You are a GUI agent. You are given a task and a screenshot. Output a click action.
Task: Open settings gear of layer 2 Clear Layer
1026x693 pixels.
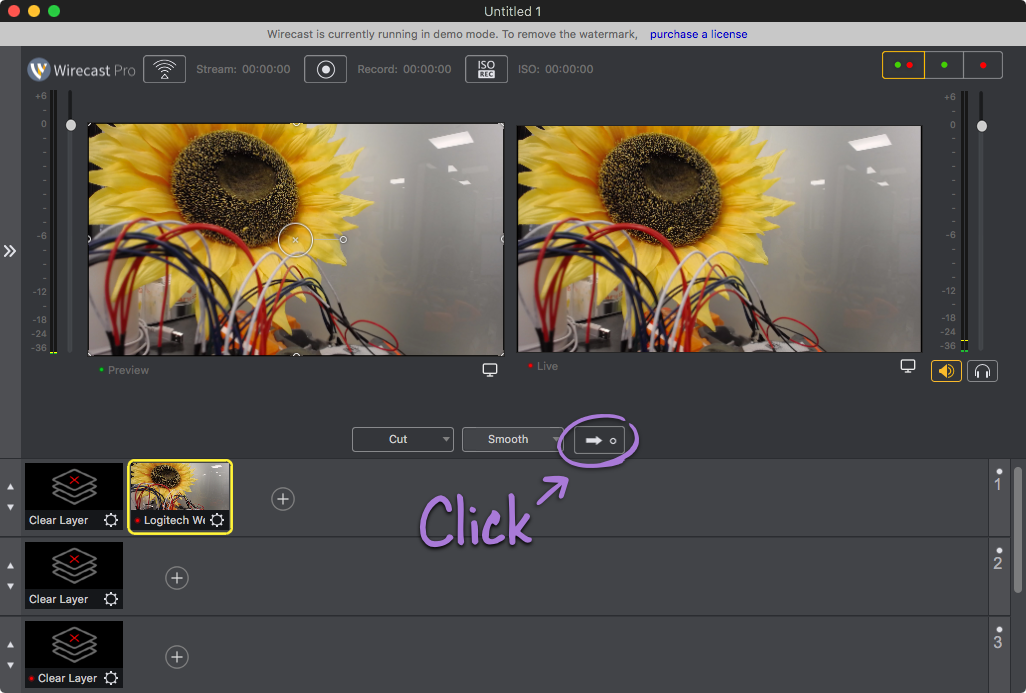111,599
